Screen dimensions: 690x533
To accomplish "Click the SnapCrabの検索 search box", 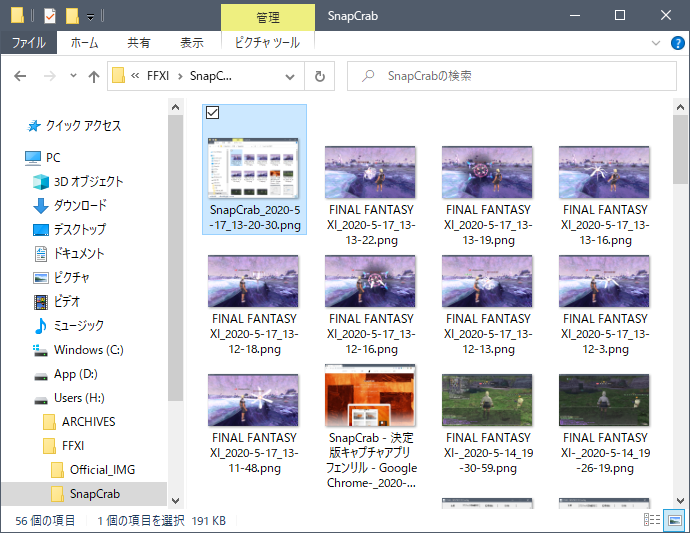I will coord(511,76).
